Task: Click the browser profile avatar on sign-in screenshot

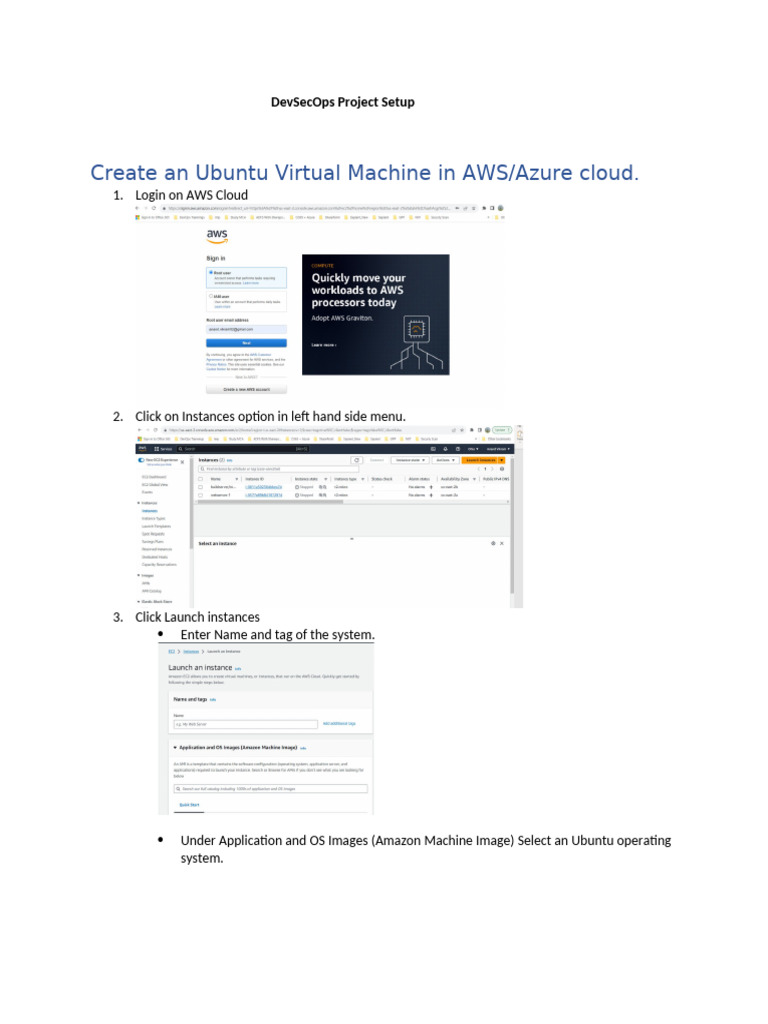Action: (x=500, y=208)
